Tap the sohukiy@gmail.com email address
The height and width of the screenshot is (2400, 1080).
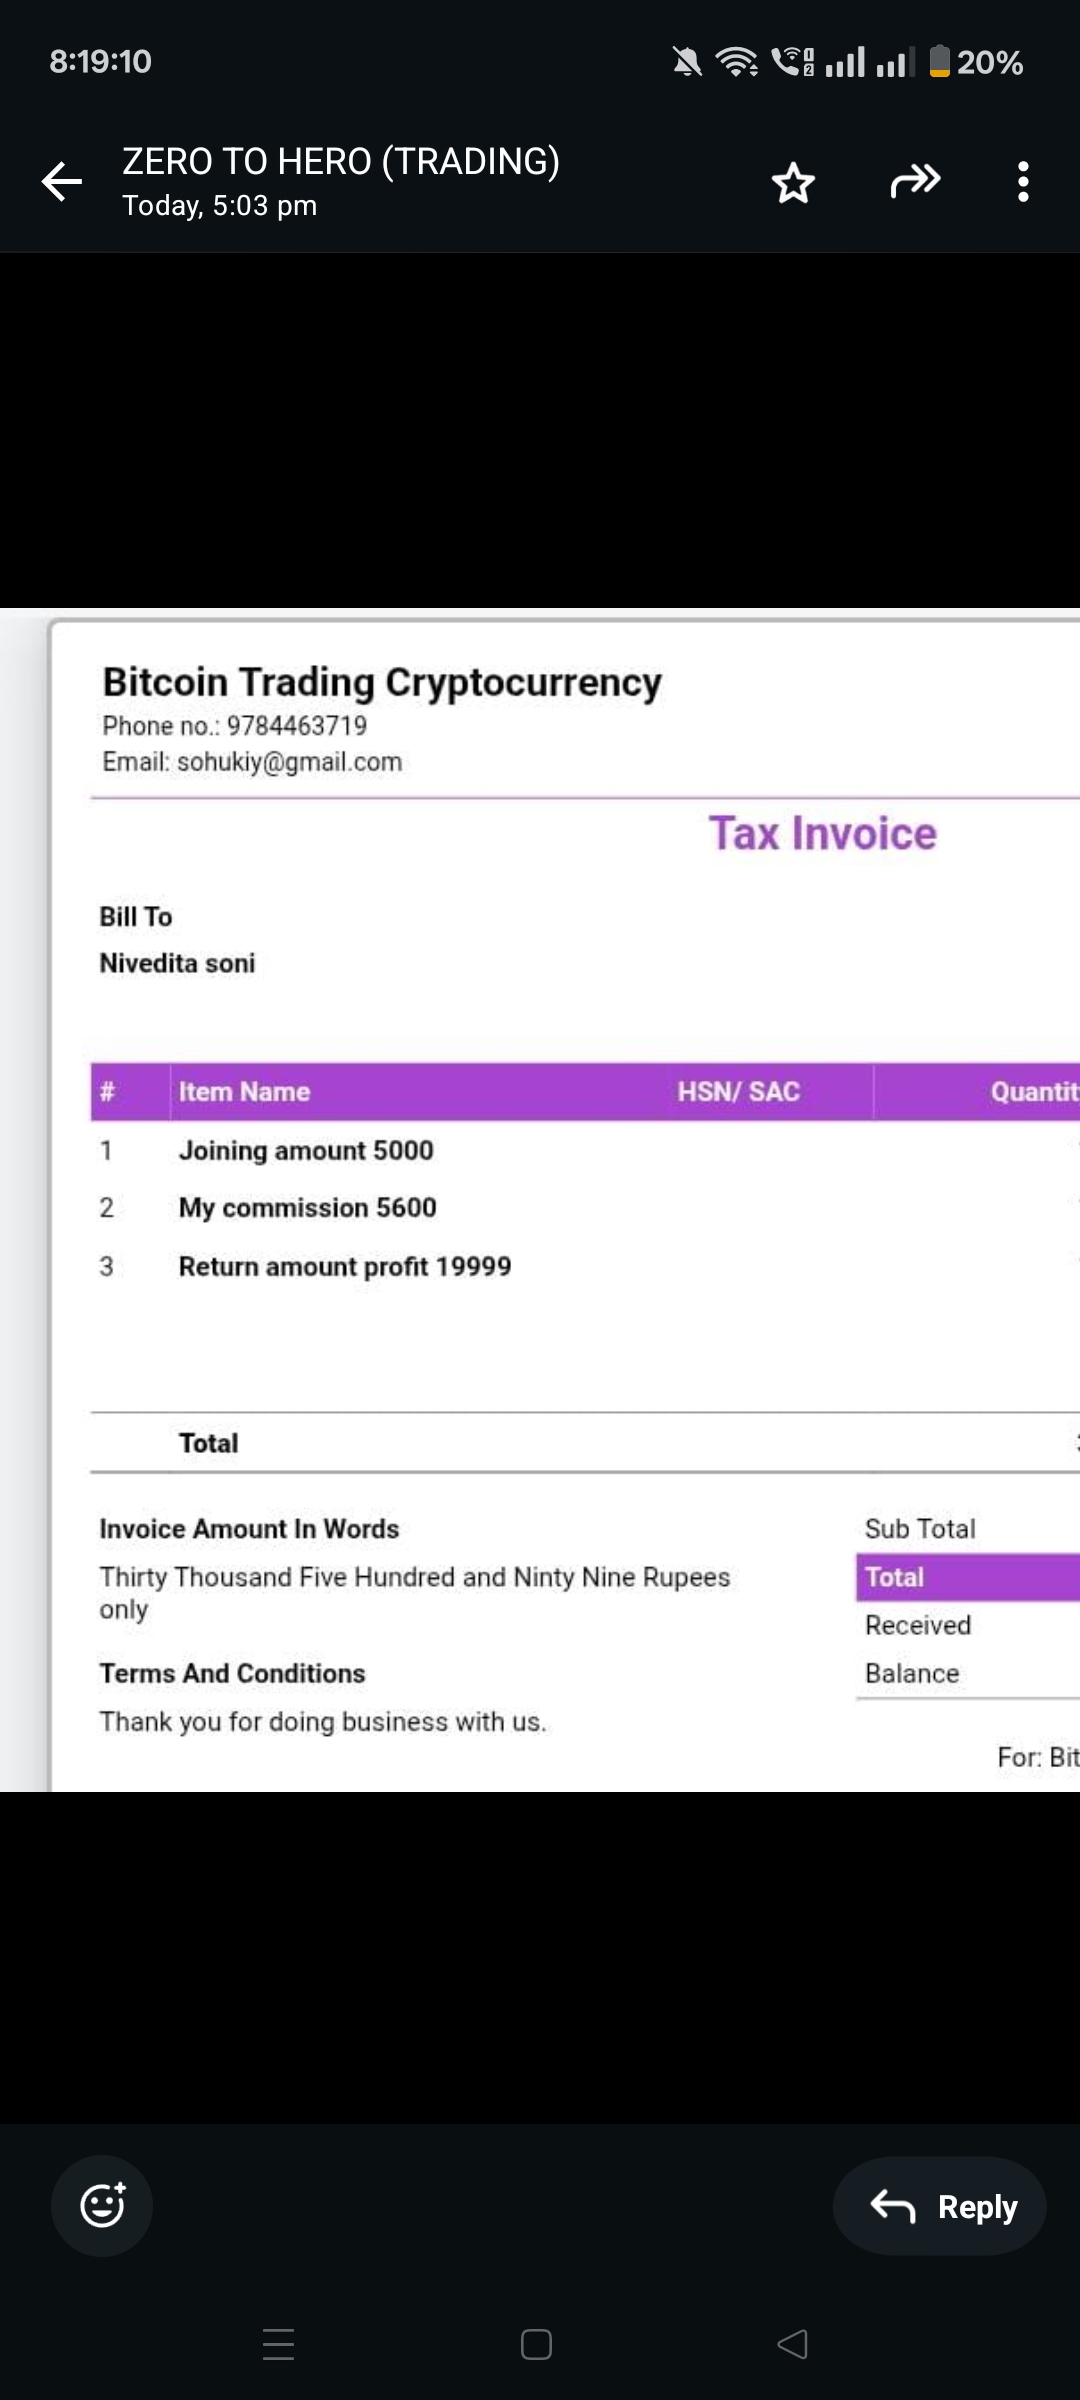pos(289,762)
